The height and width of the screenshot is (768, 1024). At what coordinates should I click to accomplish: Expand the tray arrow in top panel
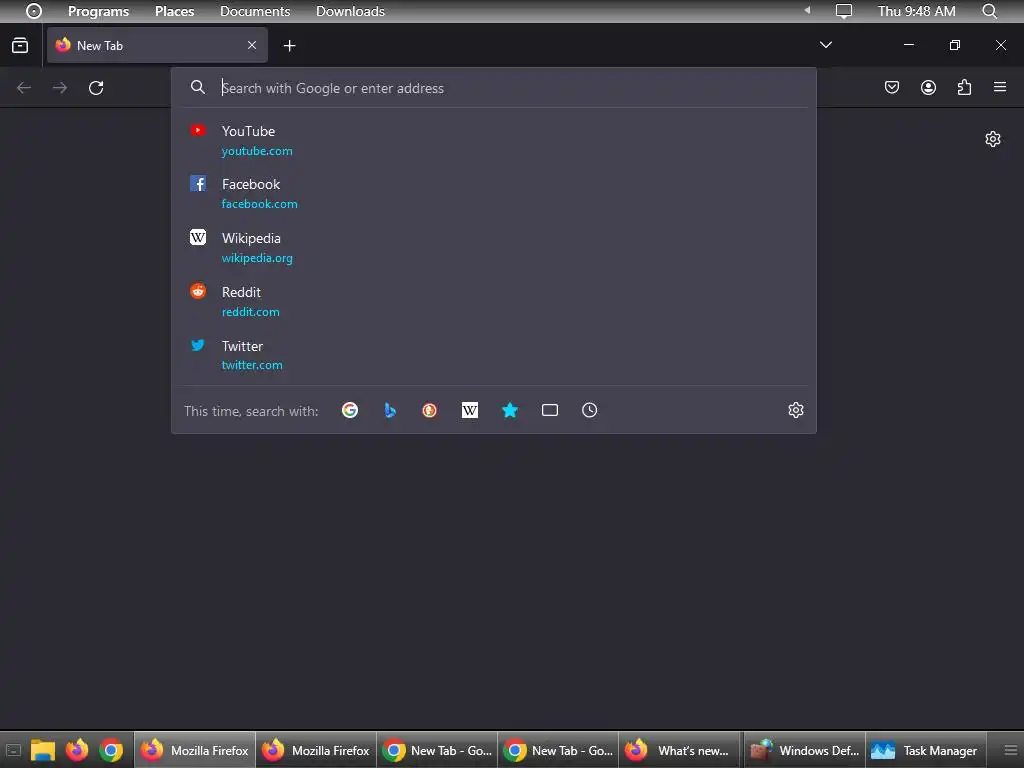[807, 10]
